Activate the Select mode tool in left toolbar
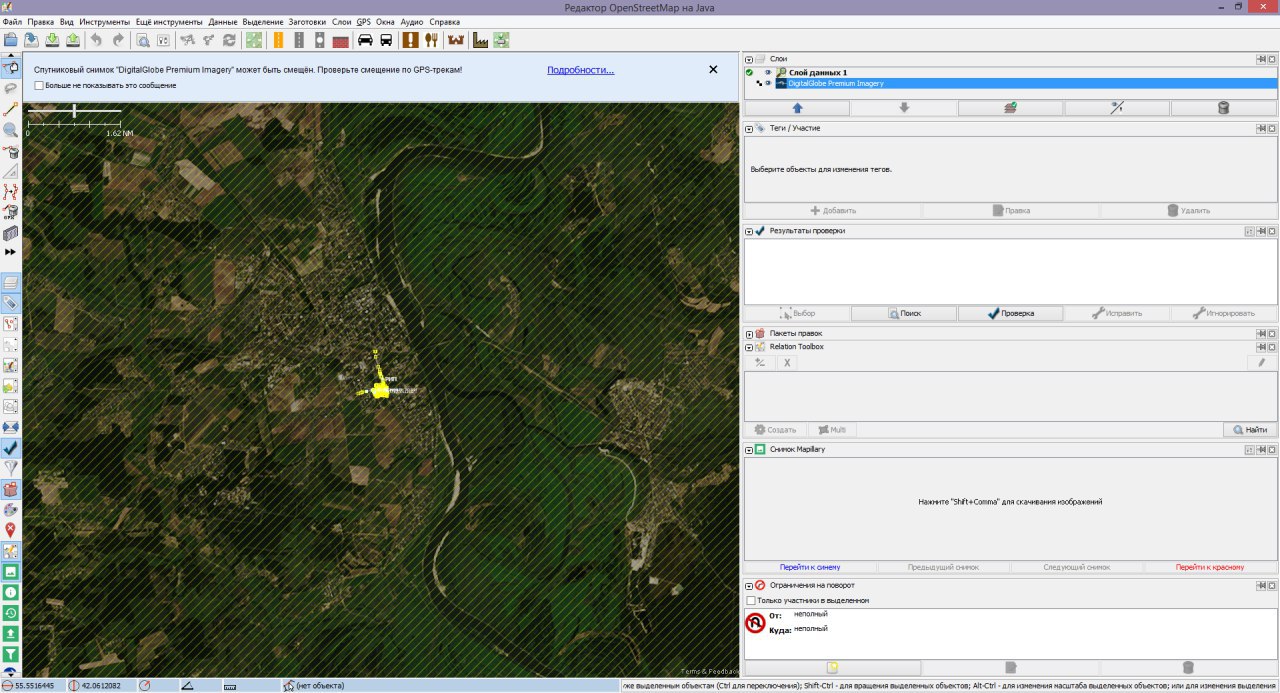This screenshot has width=1280, height=693. (11, 67)
